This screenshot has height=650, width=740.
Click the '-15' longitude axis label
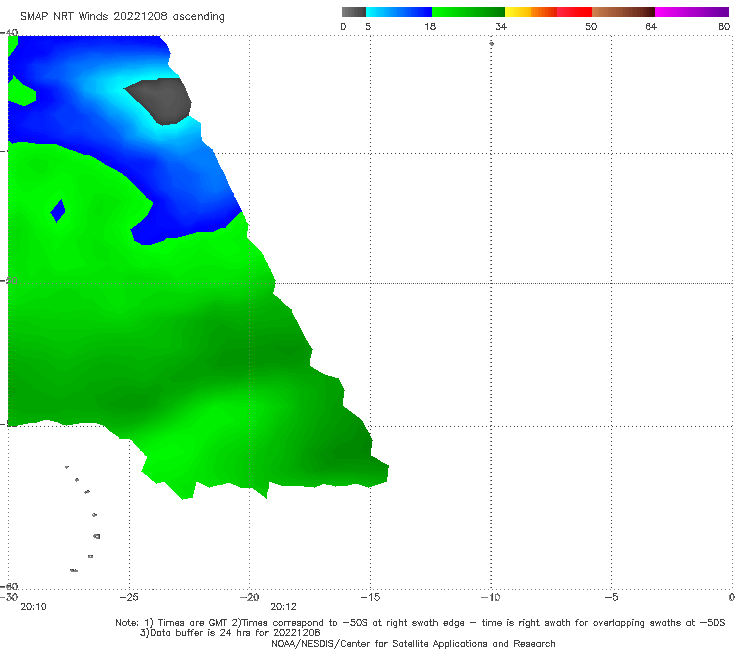click(370, 597)
